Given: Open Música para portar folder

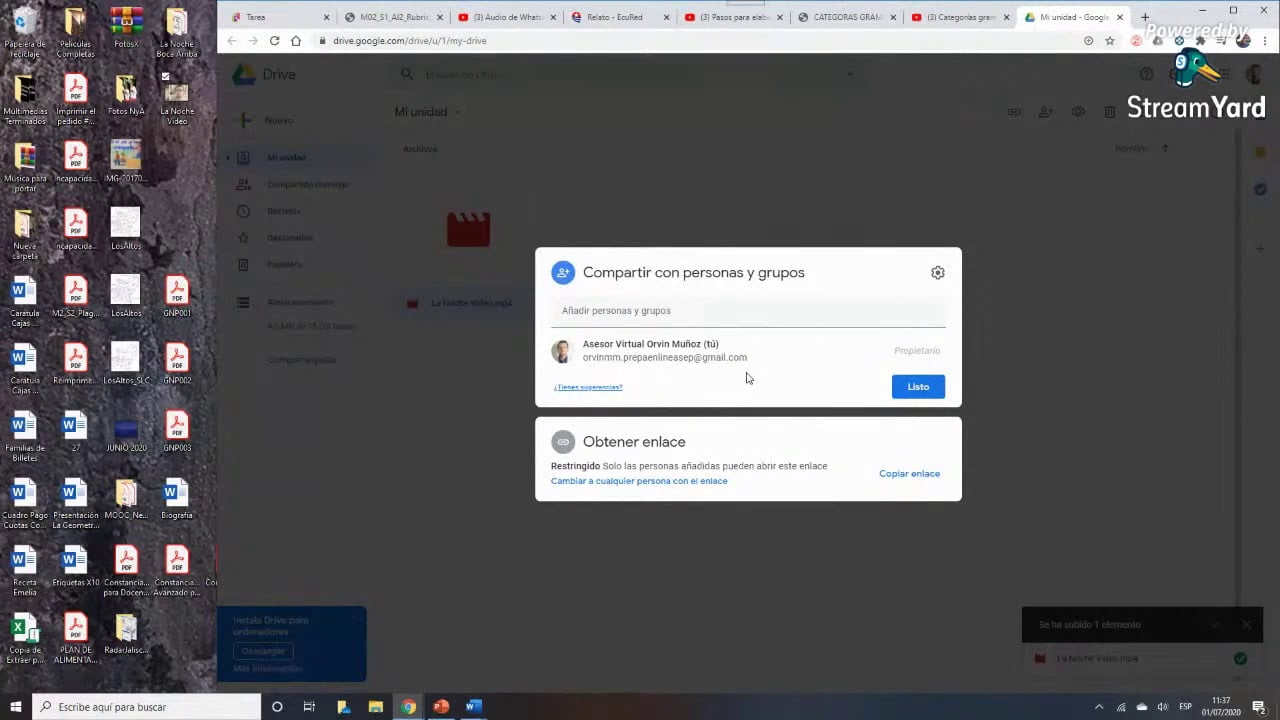Looking at the screenshot, I should [25, 167].
